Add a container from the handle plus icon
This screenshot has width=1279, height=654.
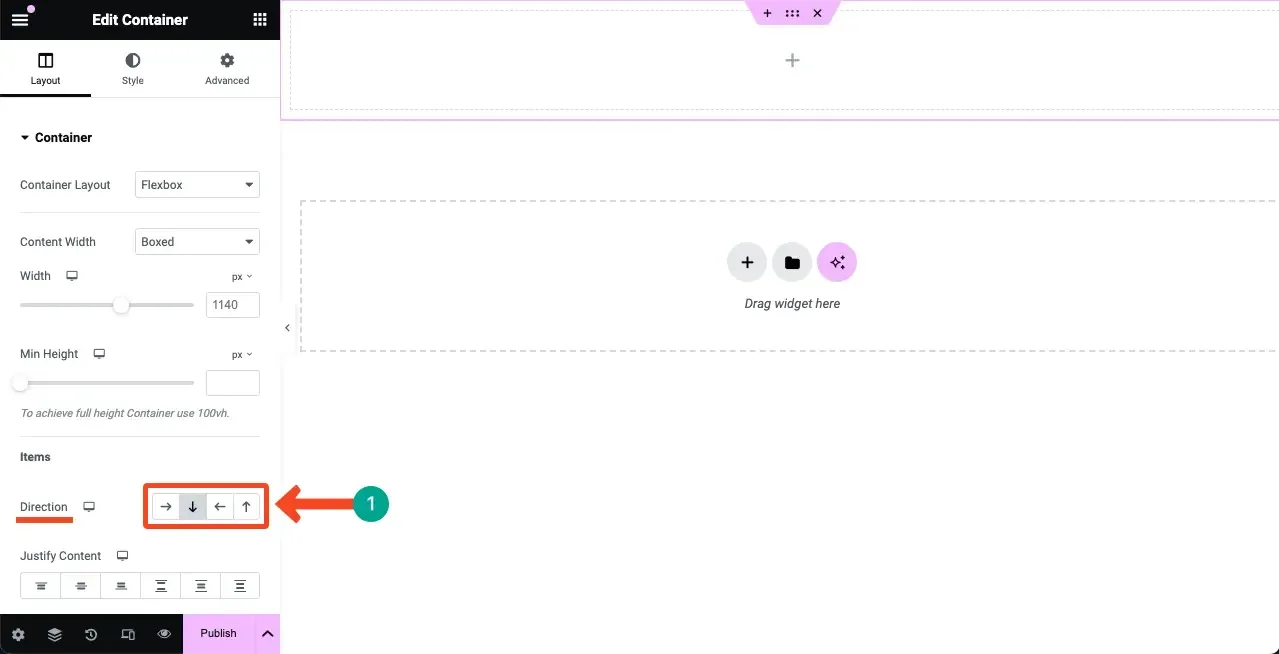(767, 13)
